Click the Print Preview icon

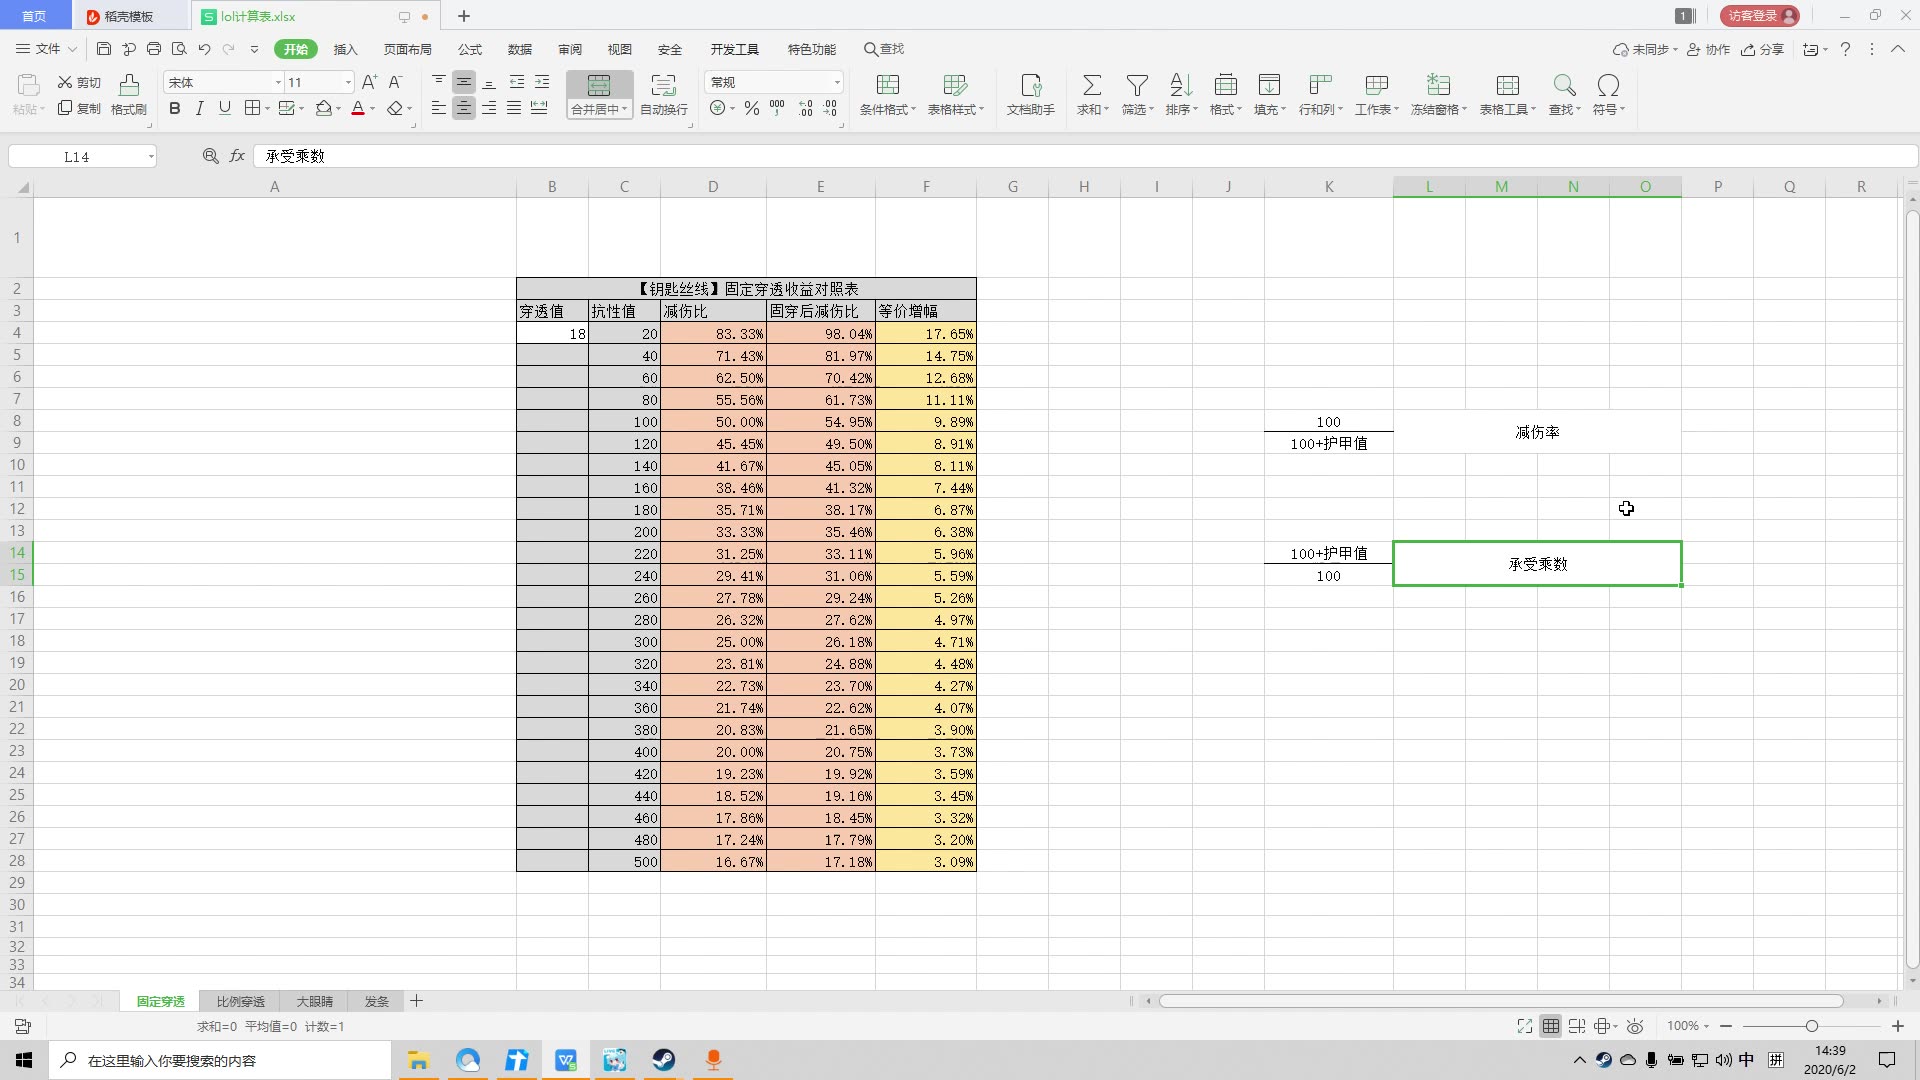point(179,49)
